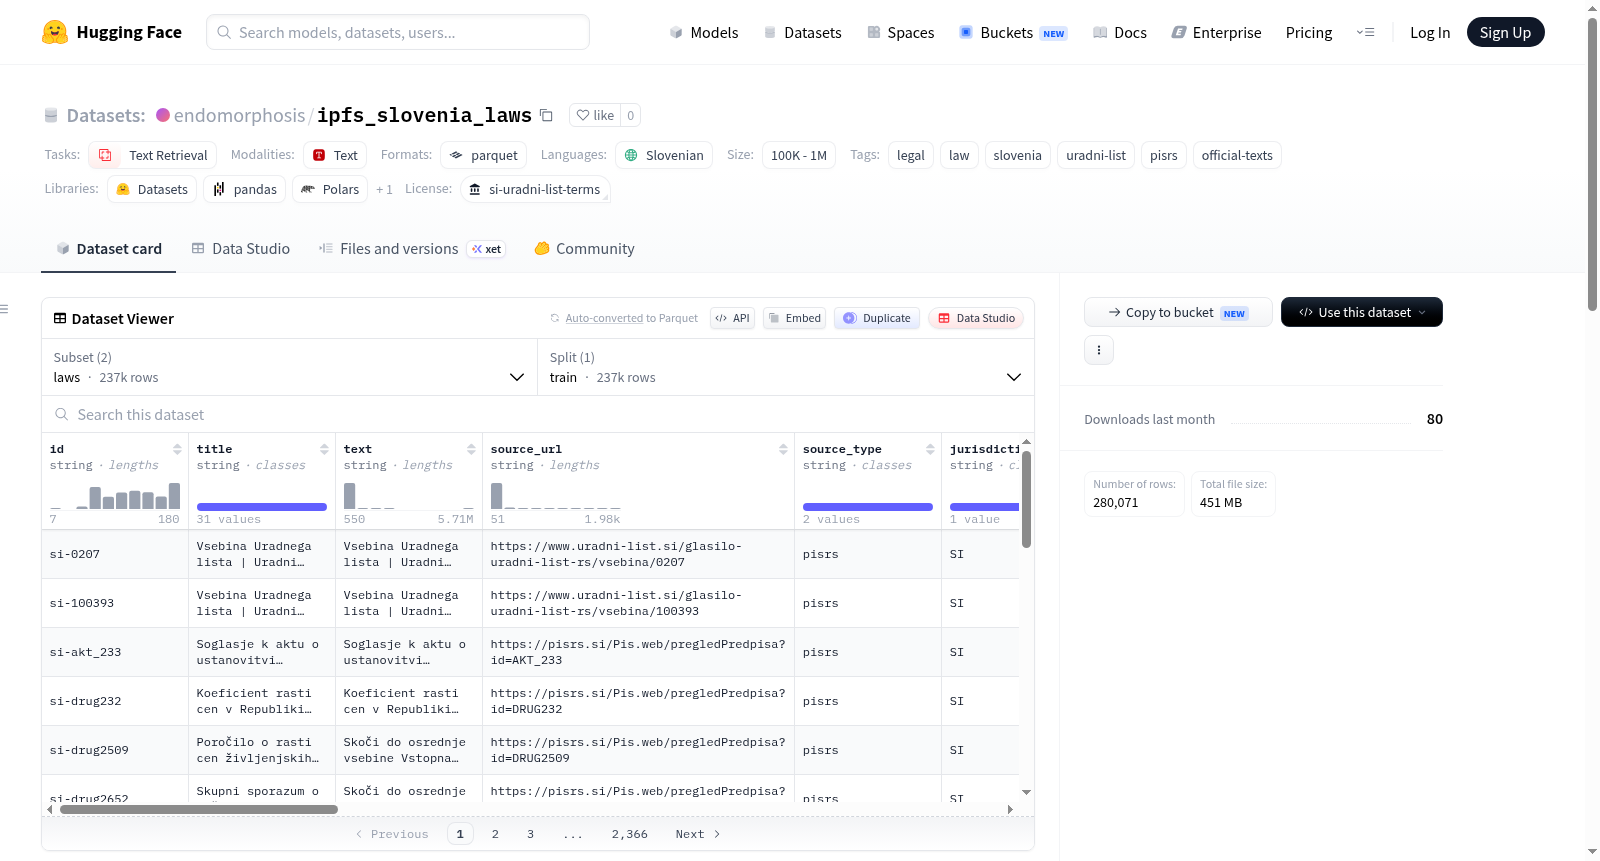Open the Enterprise menu
Viewport: 1600px width, 861px height.
pyautogui.click(x=1217, y=32)
